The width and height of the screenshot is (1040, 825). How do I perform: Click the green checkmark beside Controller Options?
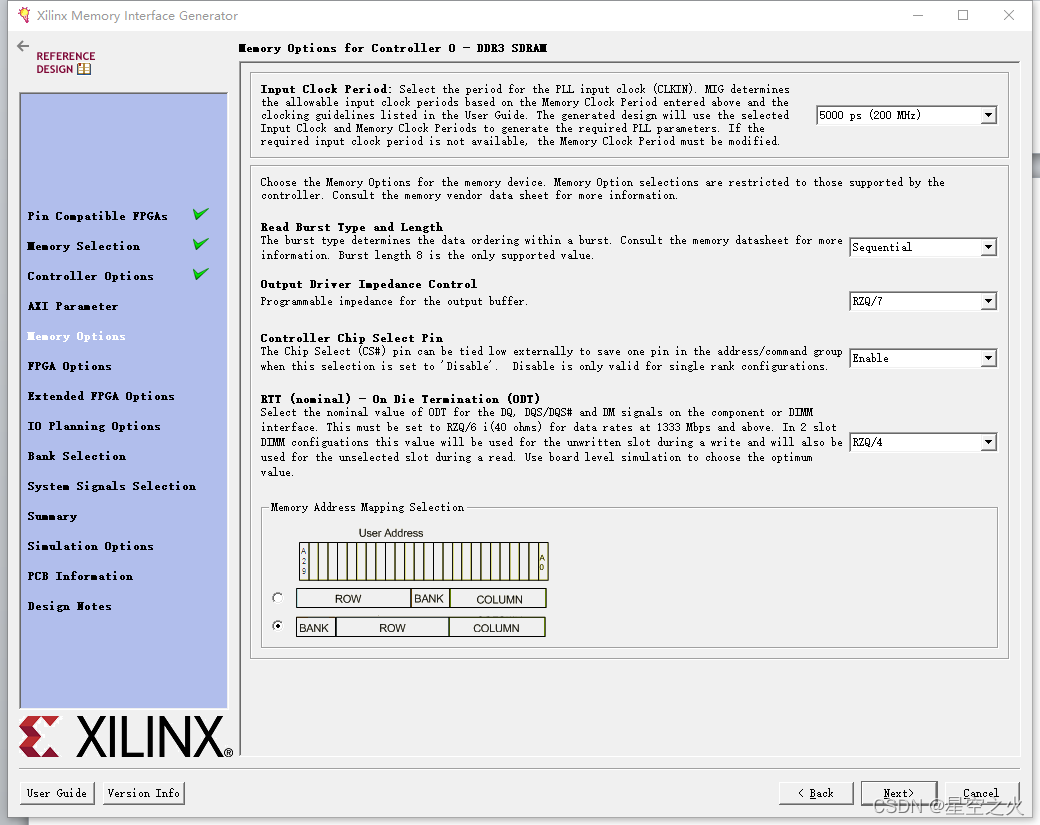point(201,273)
